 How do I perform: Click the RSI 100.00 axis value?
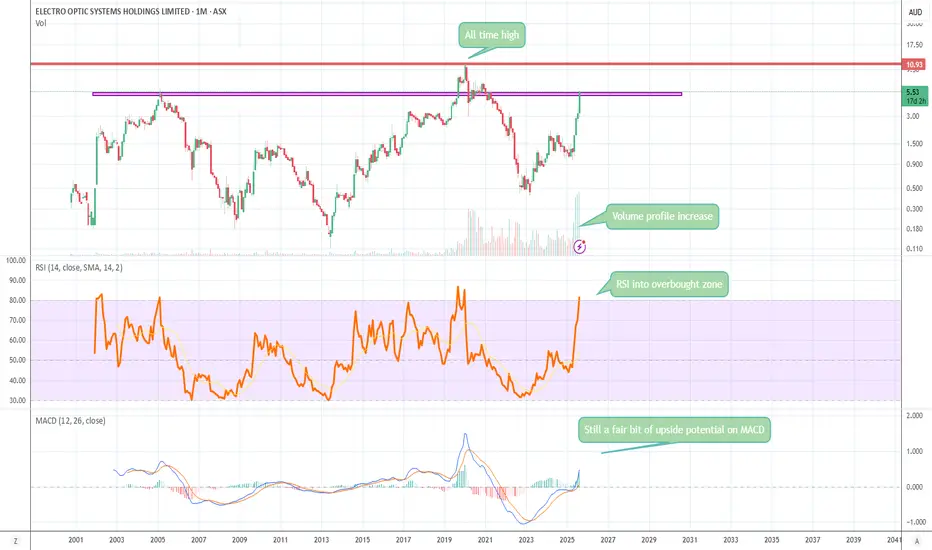click(16, 260)
